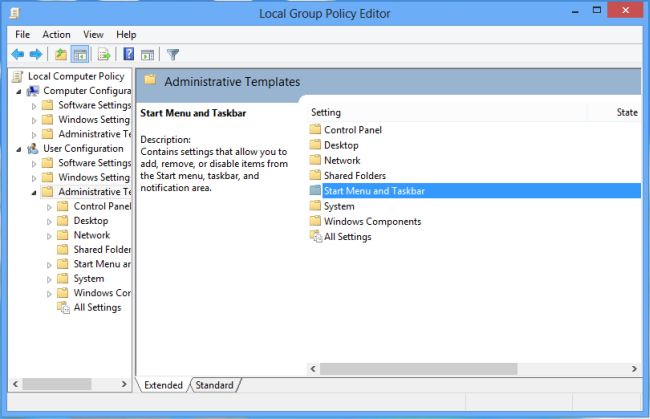The image size is (650, 419).
Task: Click tree pane scroll right arrow
Action: coord(124,384)
